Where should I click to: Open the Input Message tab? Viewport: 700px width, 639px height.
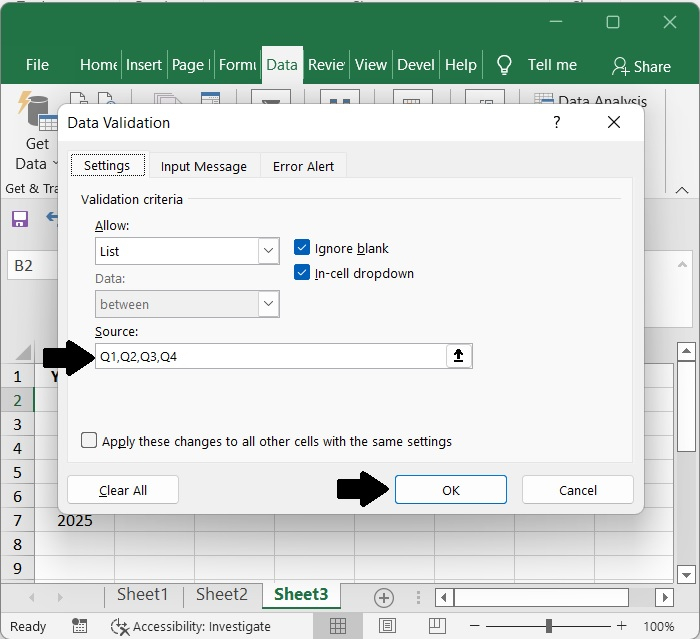204,167
